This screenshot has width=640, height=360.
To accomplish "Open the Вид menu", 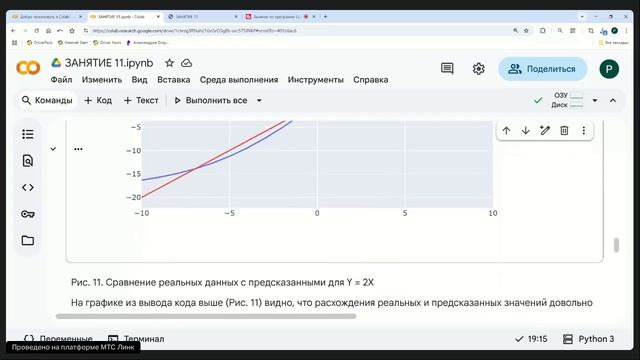I will click(139, 80).
